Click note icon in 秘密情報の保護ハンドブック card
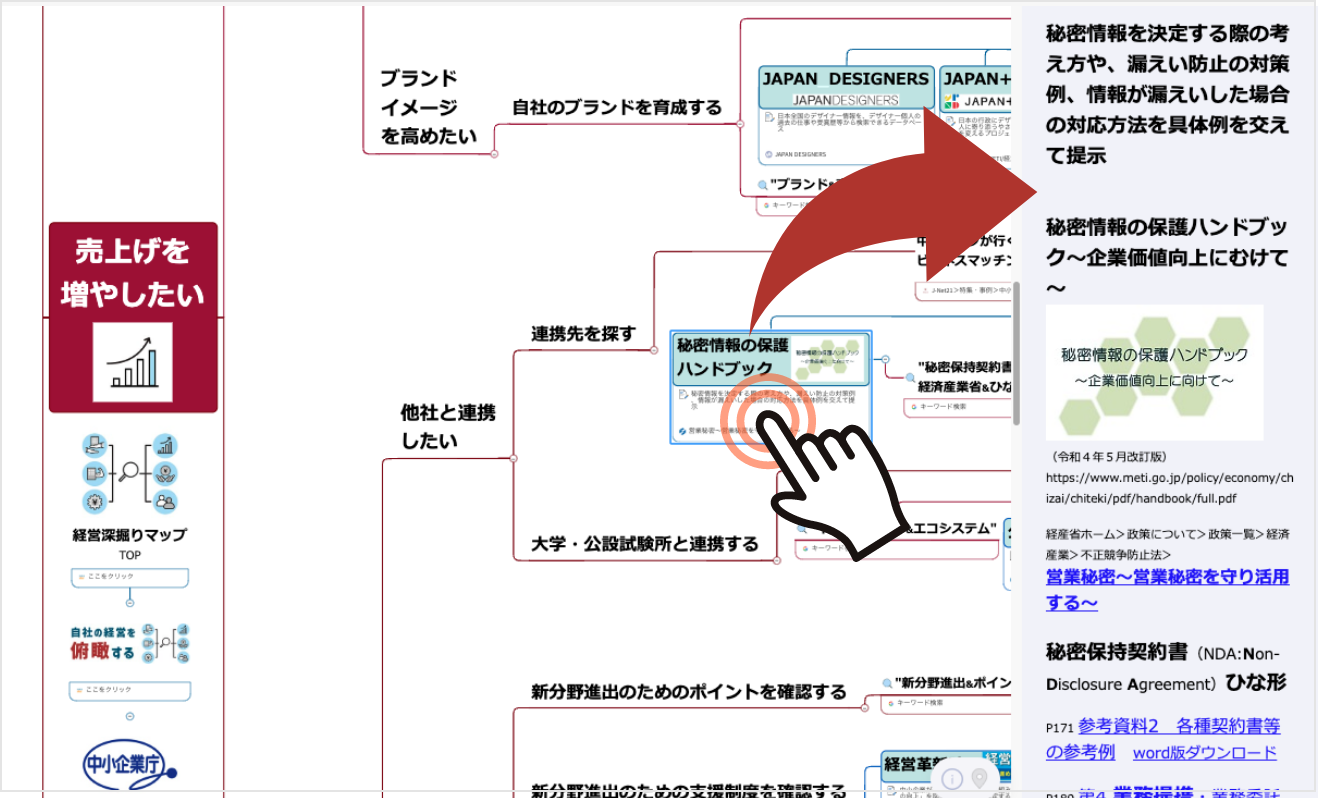The image size is (1318, 798). click(x=682, y=396)
